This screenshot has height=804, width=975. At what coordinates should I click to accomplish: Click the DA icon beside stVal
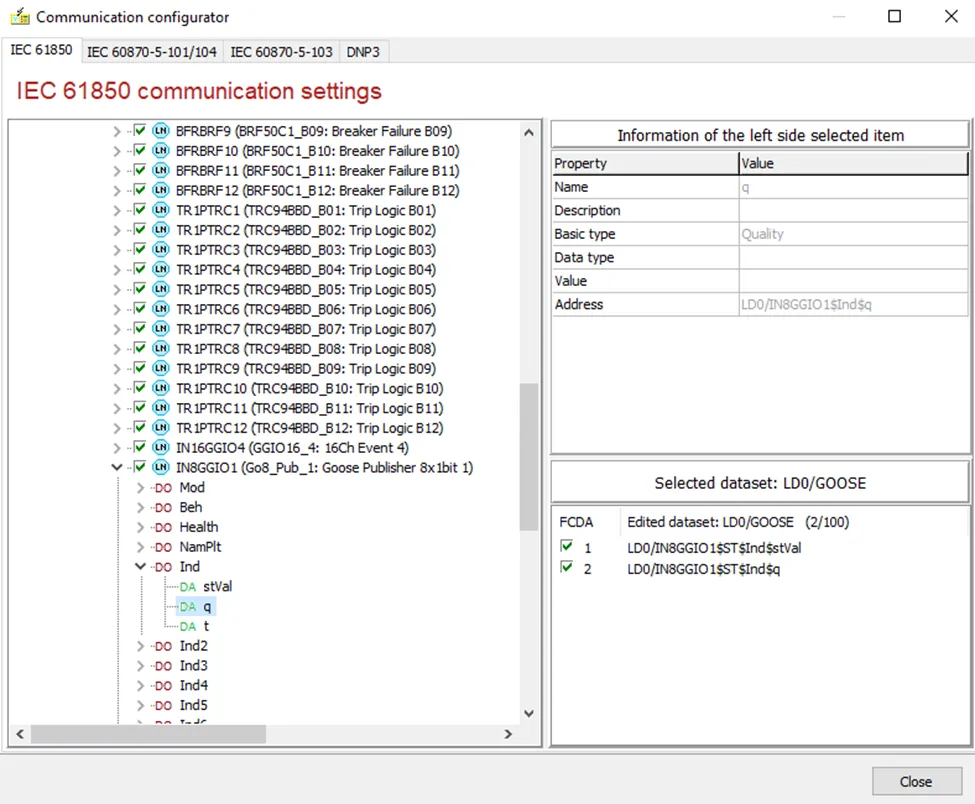188,586
